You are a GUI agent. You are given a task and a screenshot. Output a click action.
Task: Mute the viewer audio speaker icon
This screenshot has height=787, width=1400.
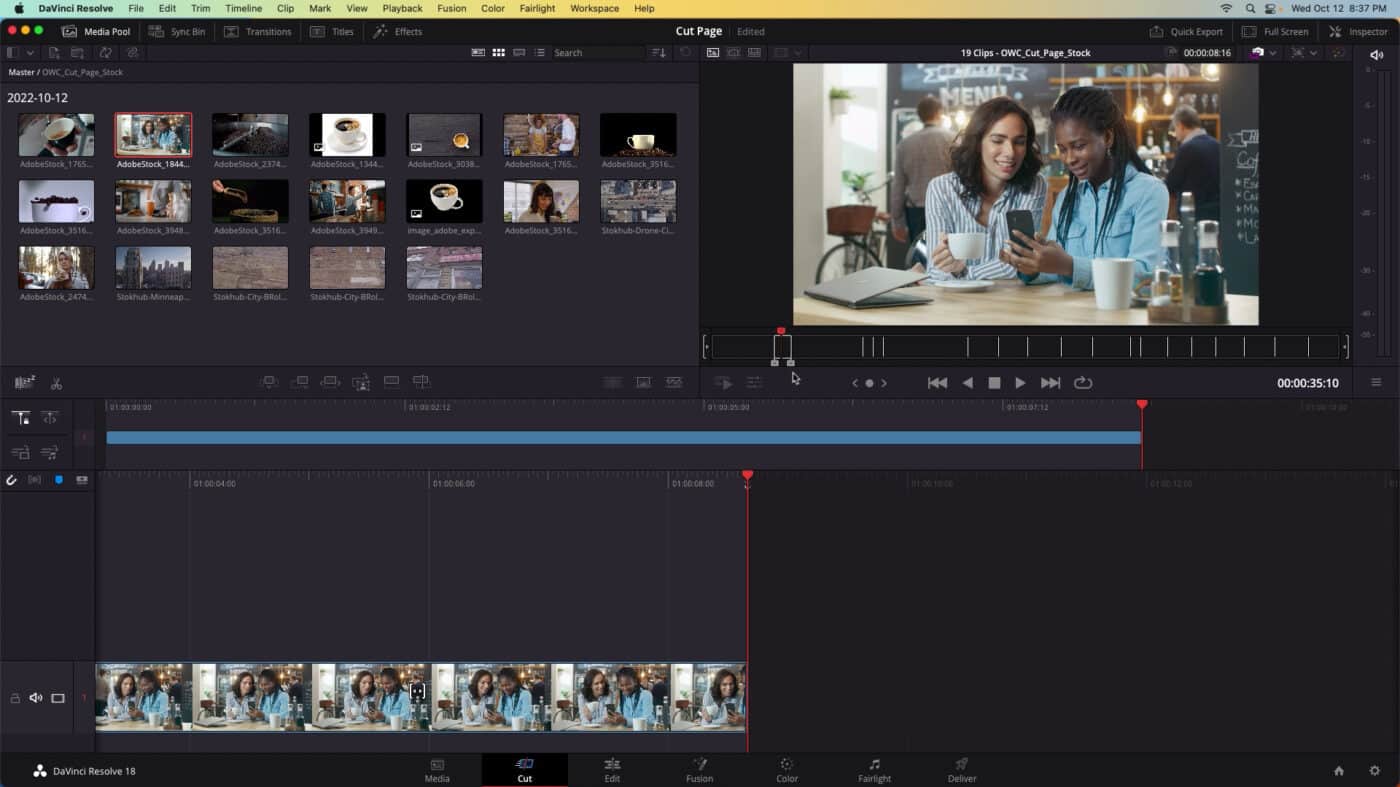(1376, 55)
